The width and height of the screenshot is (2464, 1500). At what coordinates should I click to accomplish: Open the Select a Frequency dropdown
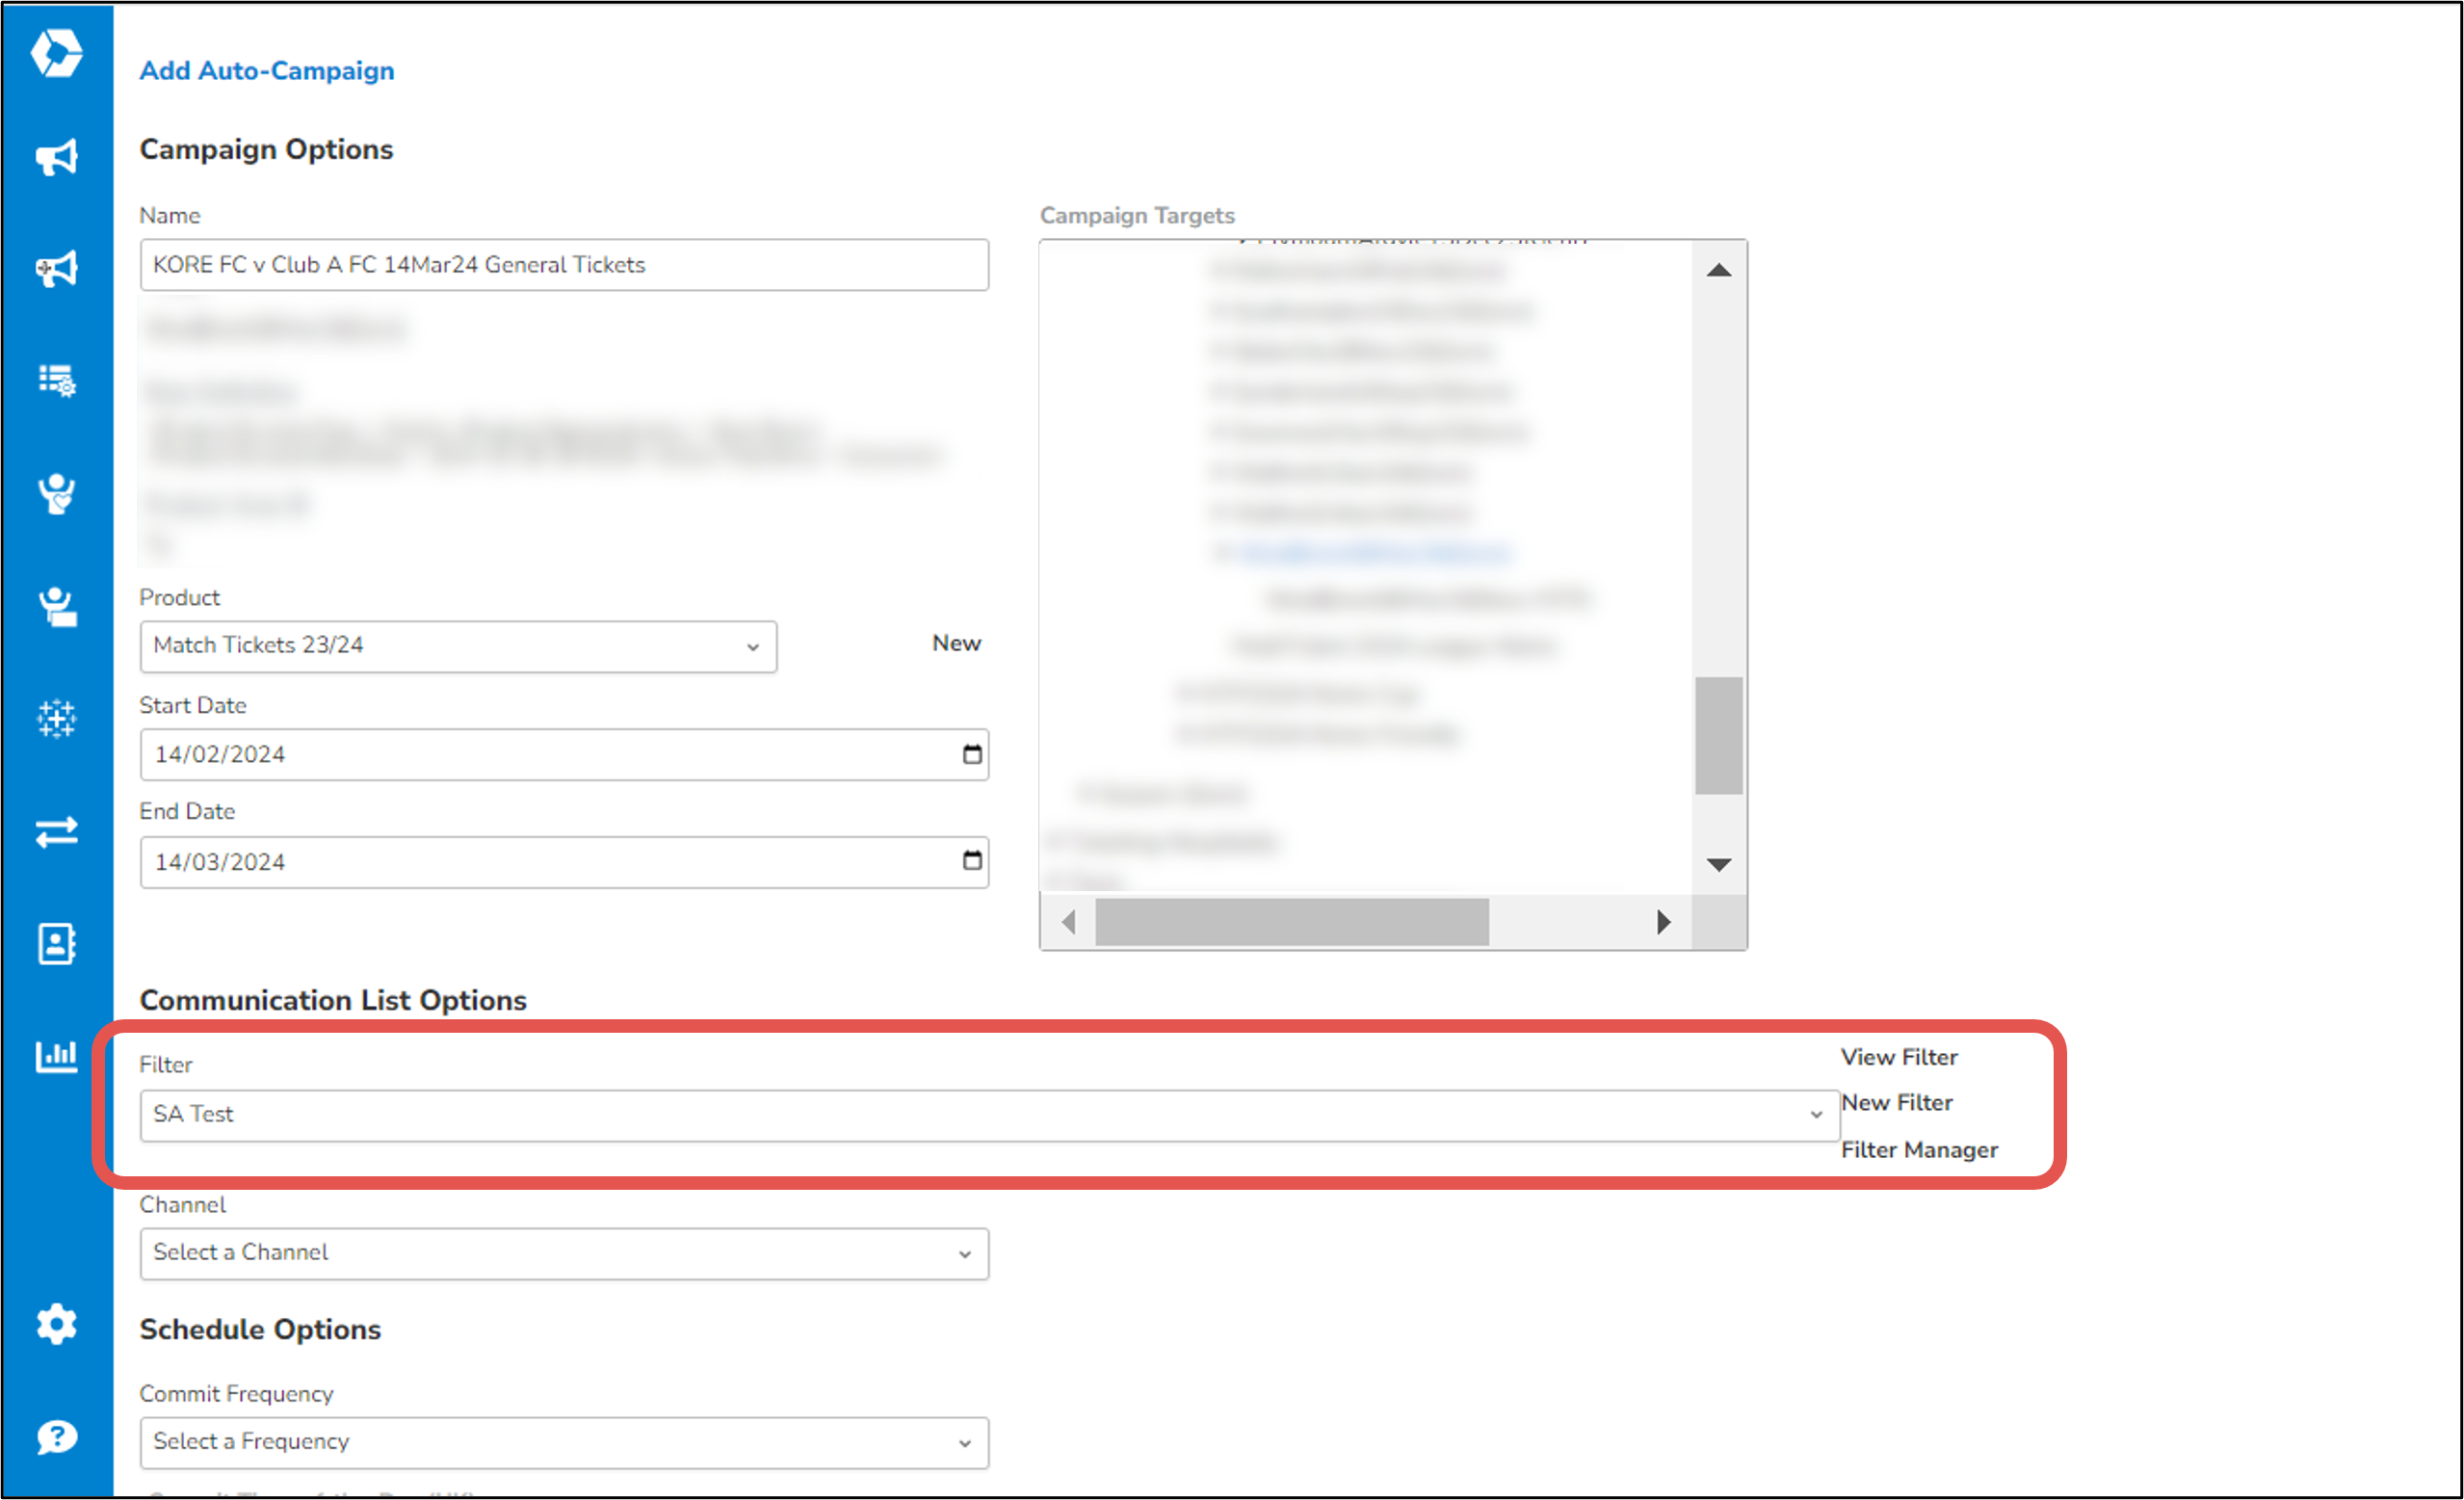[564, 1443]
